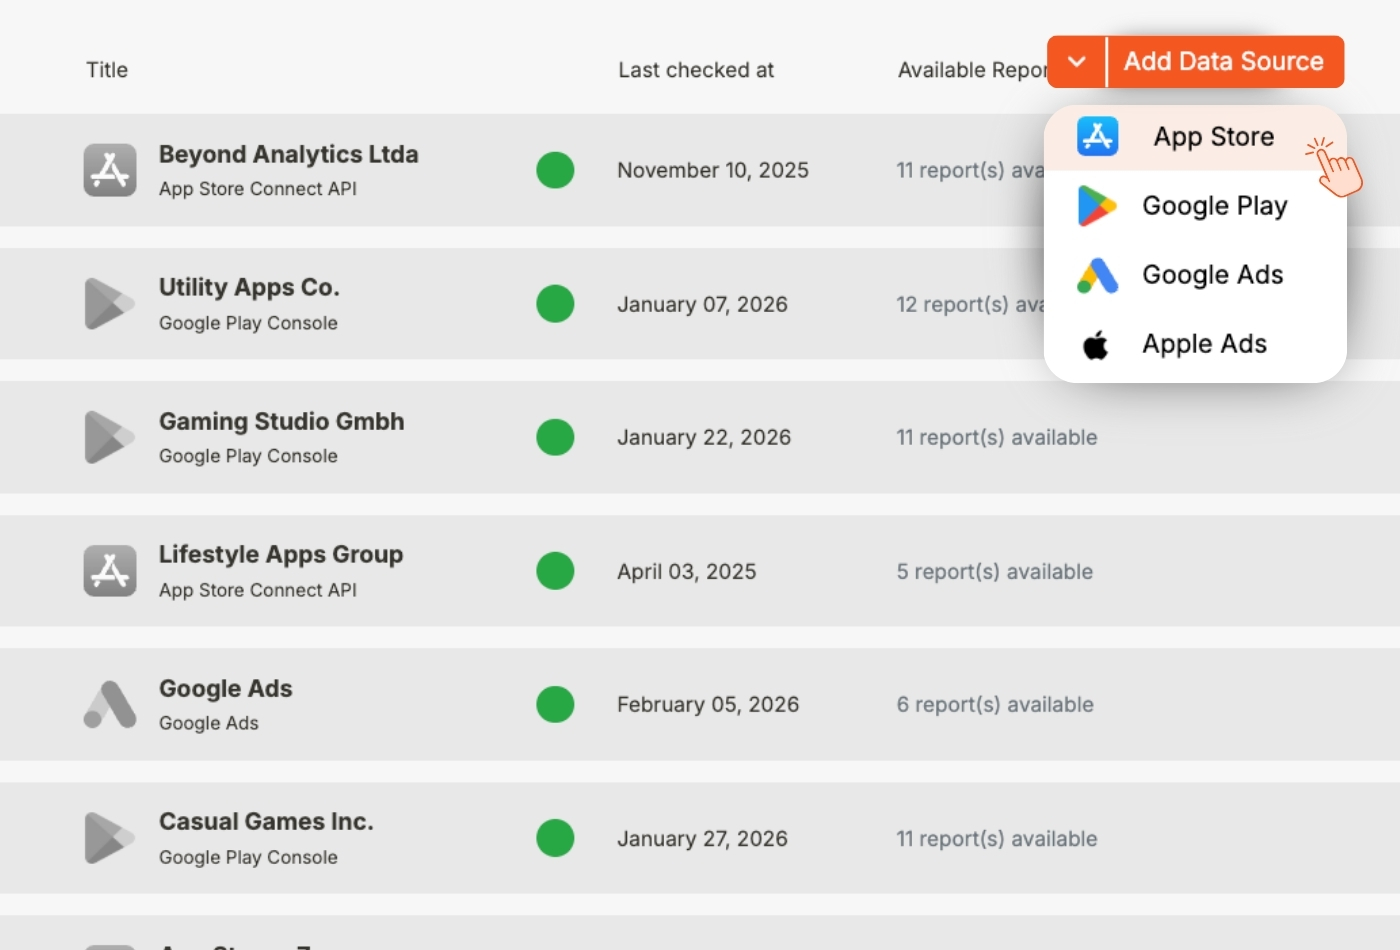Click the green status indicator for Casual Games Inc.
Image resolution: width=1400 pixels, height=950 pixels.
[x=555, y=838]
